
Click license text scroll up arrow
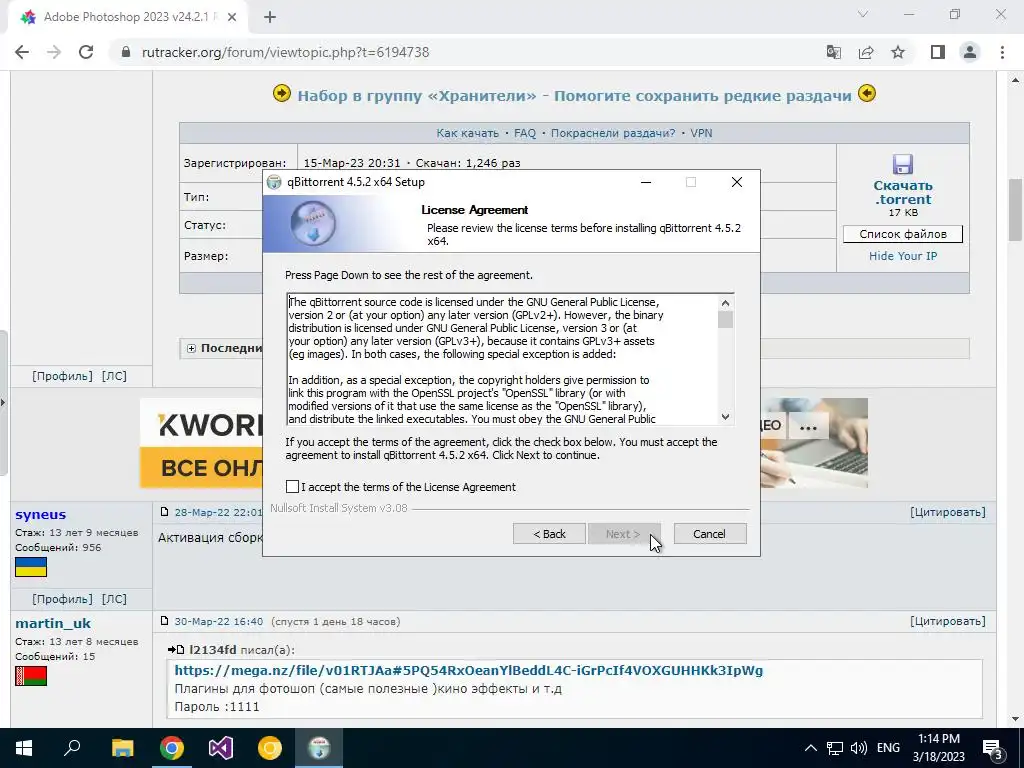pos(725,303)
